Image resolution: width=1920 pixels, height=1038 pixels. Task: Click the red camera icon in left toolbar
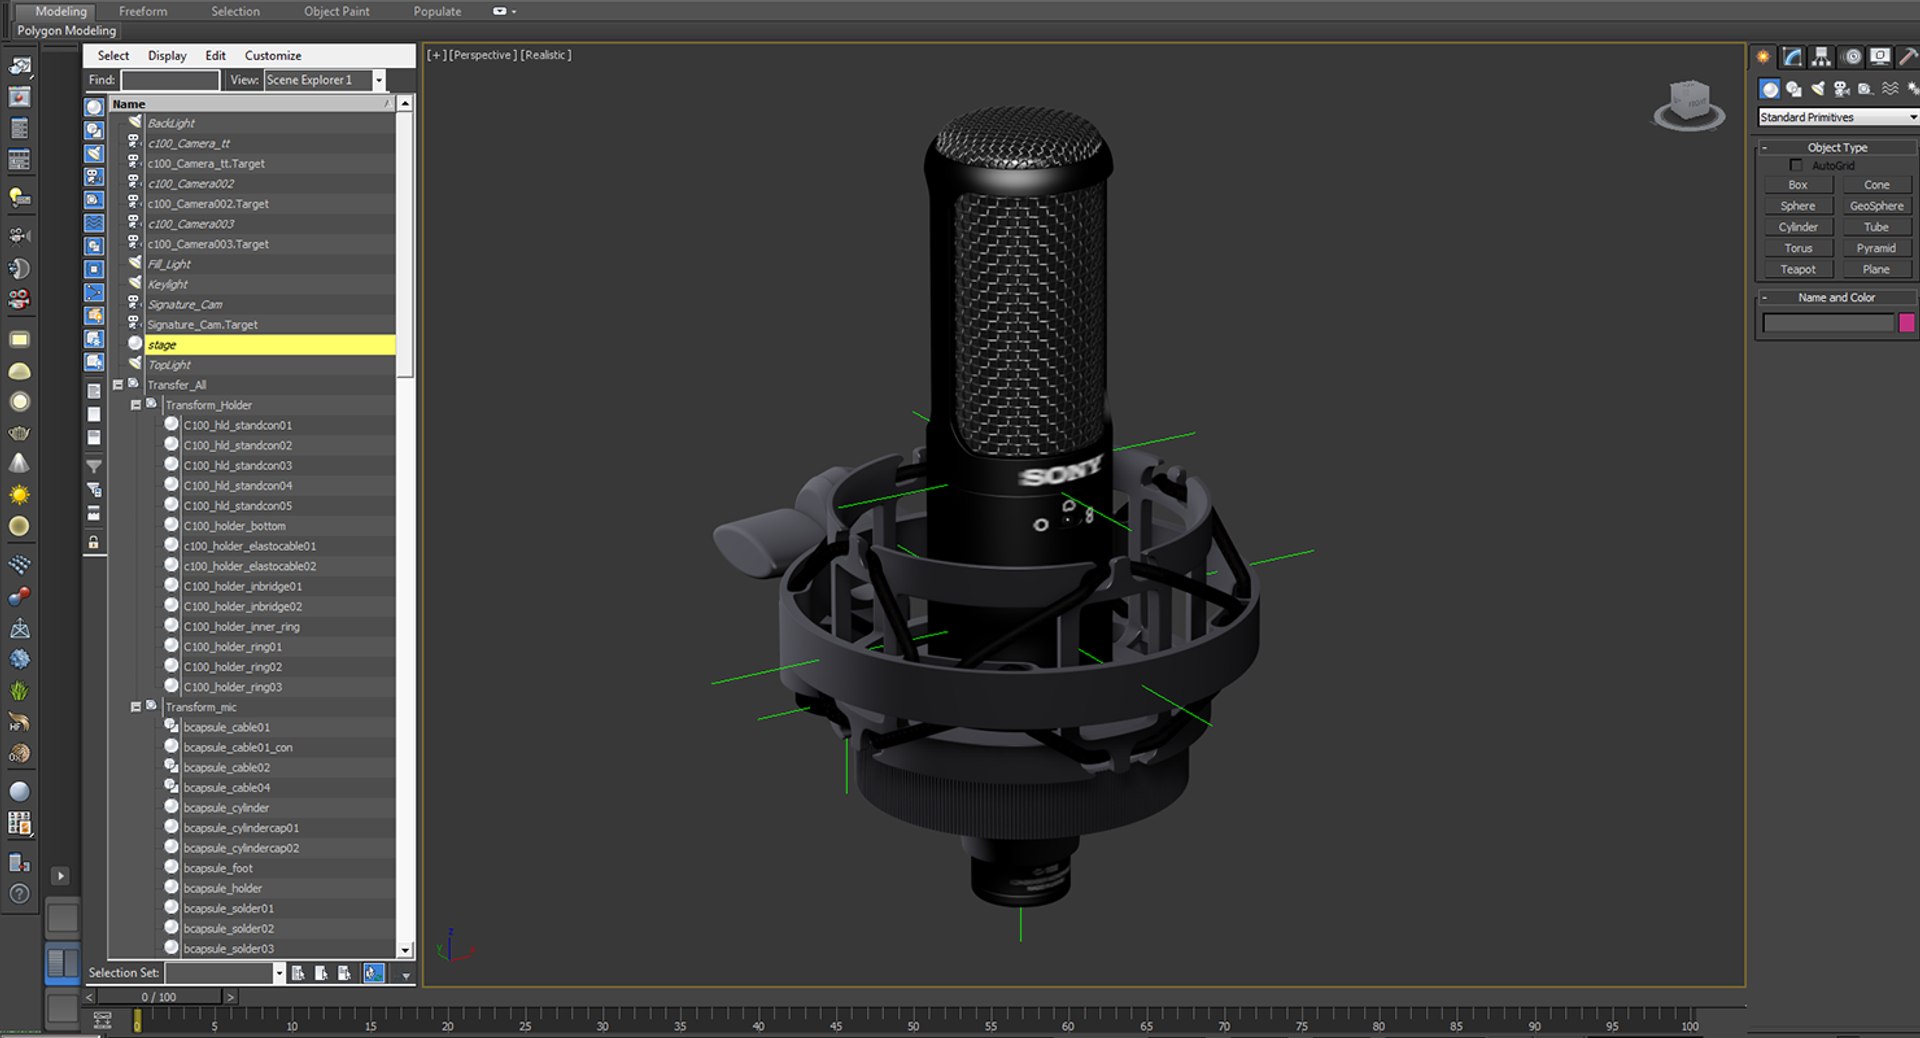(x=19, y=299)
